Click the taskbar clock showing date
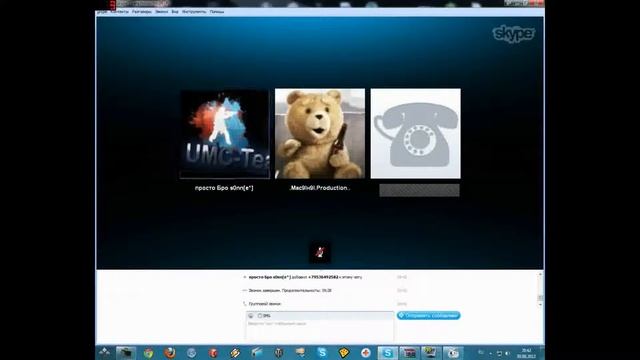This screenshot has width=640, height=360. [526, 353]
